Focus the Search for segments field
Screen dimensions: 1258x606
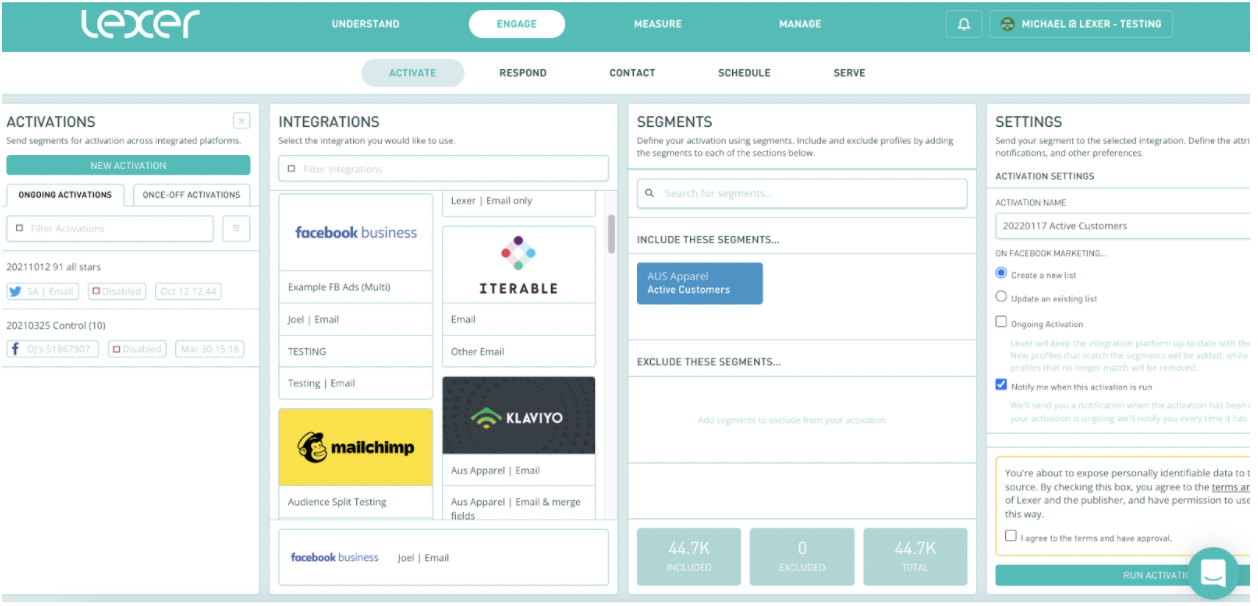point(802,193)
